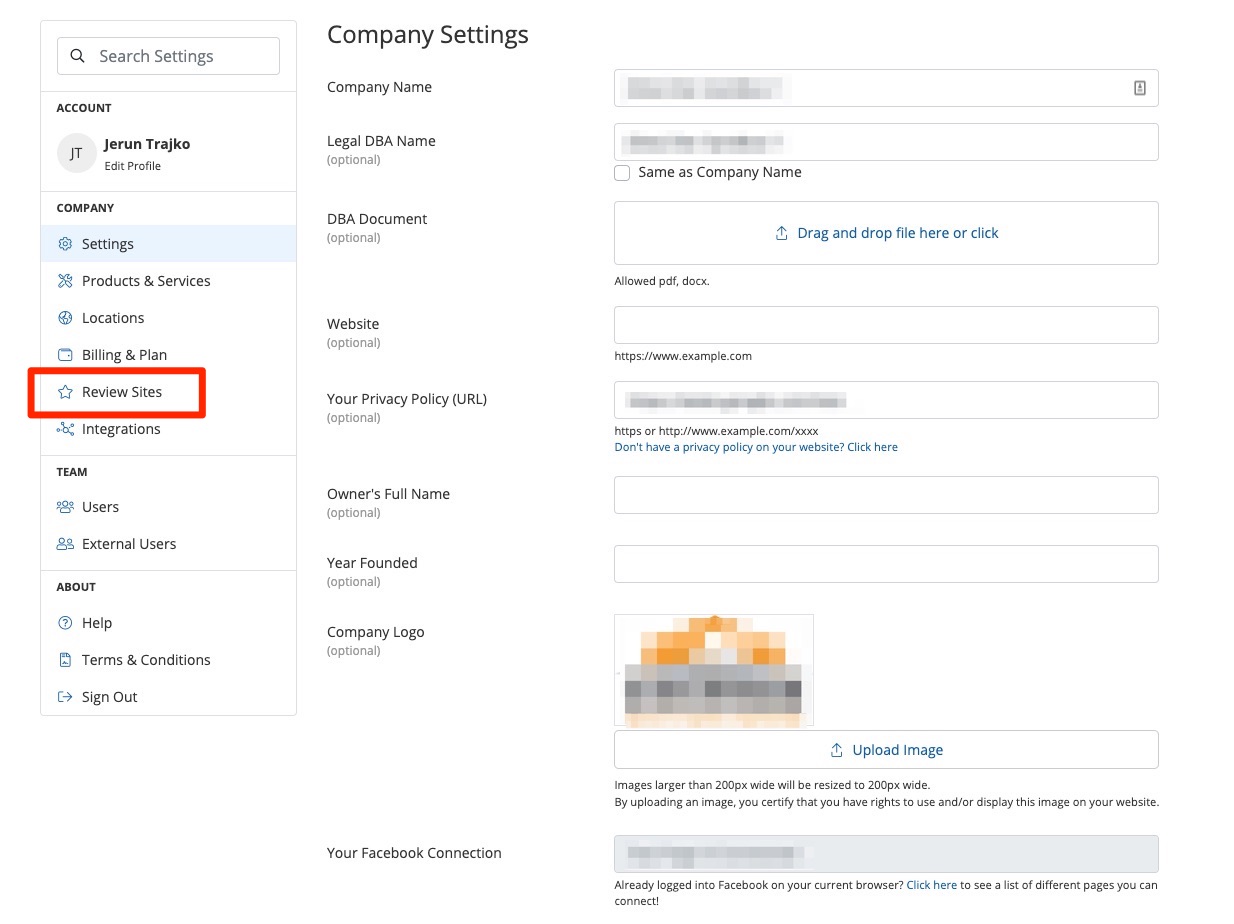1234x924 pixels.
Task: Click into the Website input field
Action: [x=886, y=325]
